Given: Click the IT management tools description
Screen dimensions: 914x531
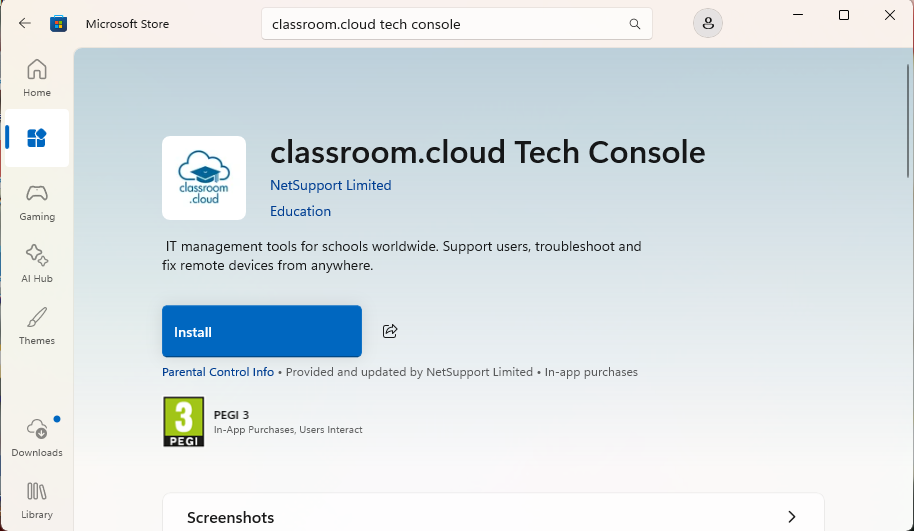Looking at the screenshot, I should (x=402, y=255).
